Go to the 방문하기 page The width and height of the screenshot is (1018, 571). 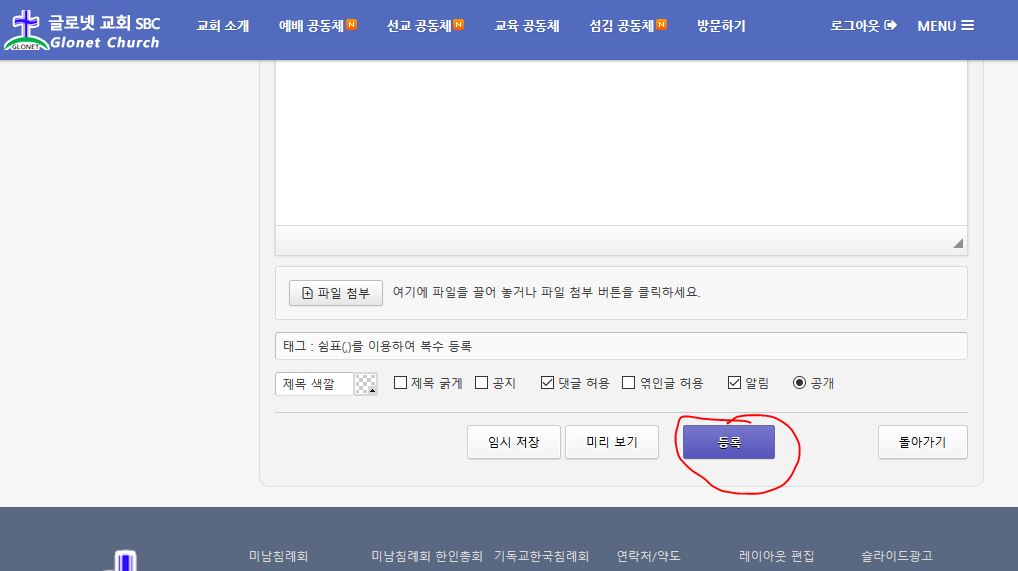[721, 26]
